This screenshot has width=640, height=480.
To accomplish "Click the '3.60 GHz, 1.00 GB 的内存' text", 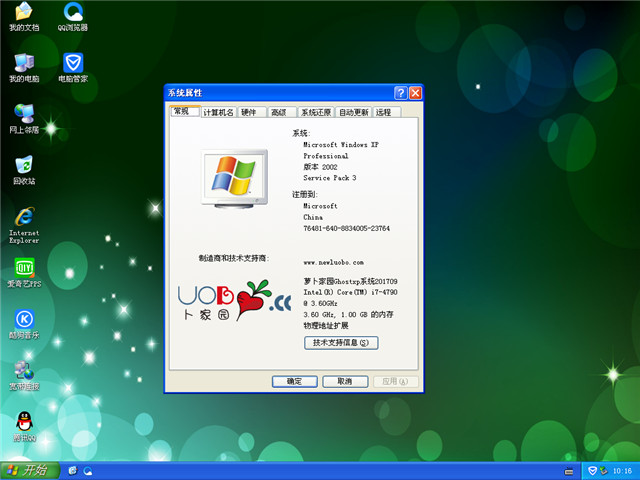I will click(348, 315).
